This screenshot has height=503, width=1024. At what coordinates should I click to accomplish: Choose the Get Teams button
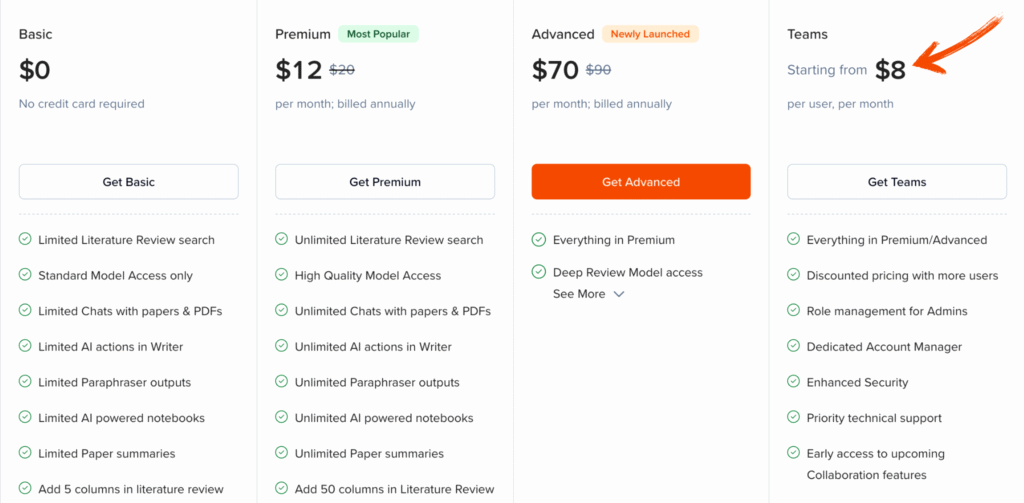point(897,182)
